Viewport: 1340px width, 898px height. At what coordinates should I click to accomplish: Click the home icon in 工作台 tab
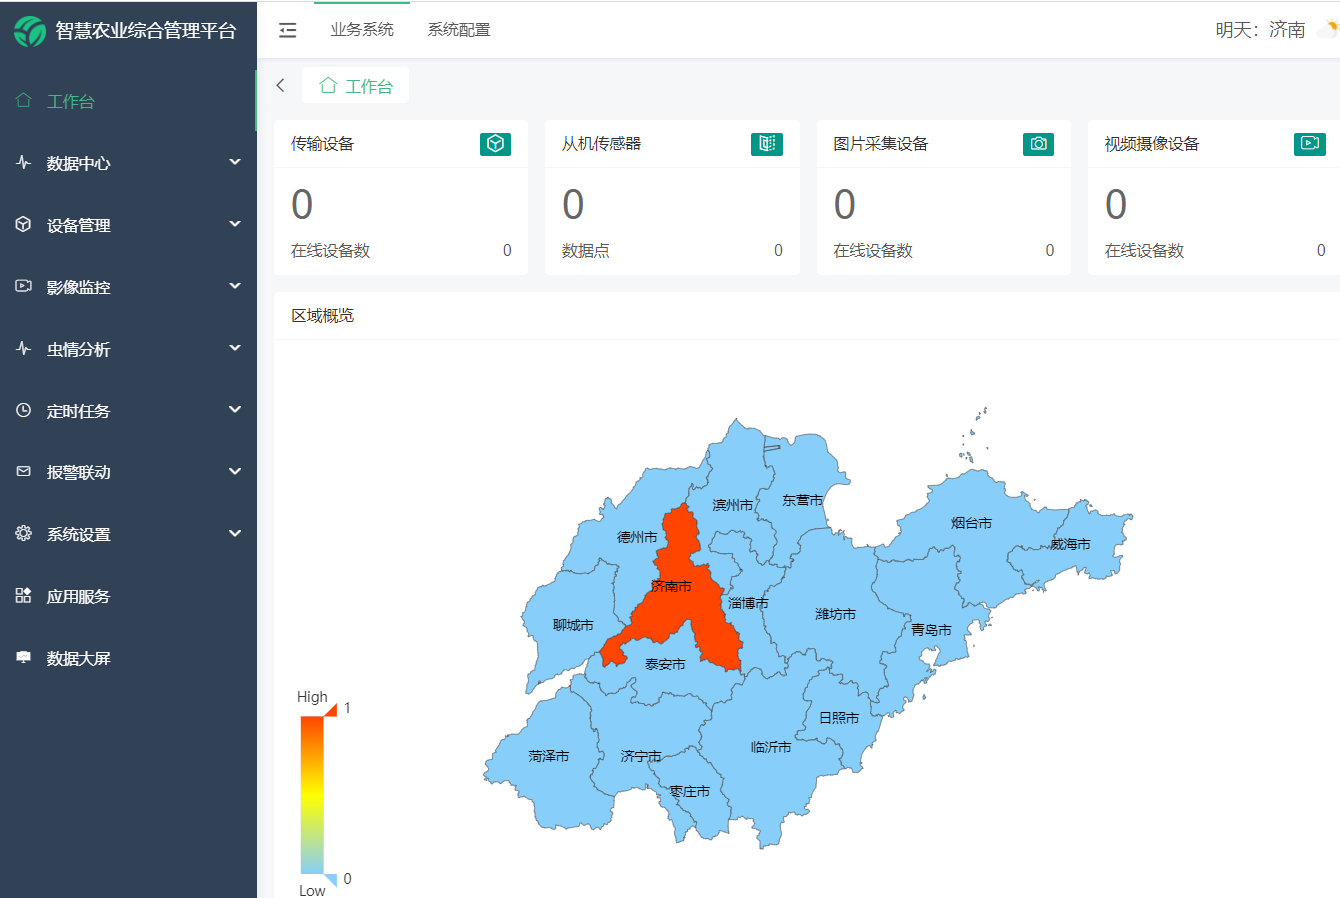pyautogui.click(x=328, y=86)
